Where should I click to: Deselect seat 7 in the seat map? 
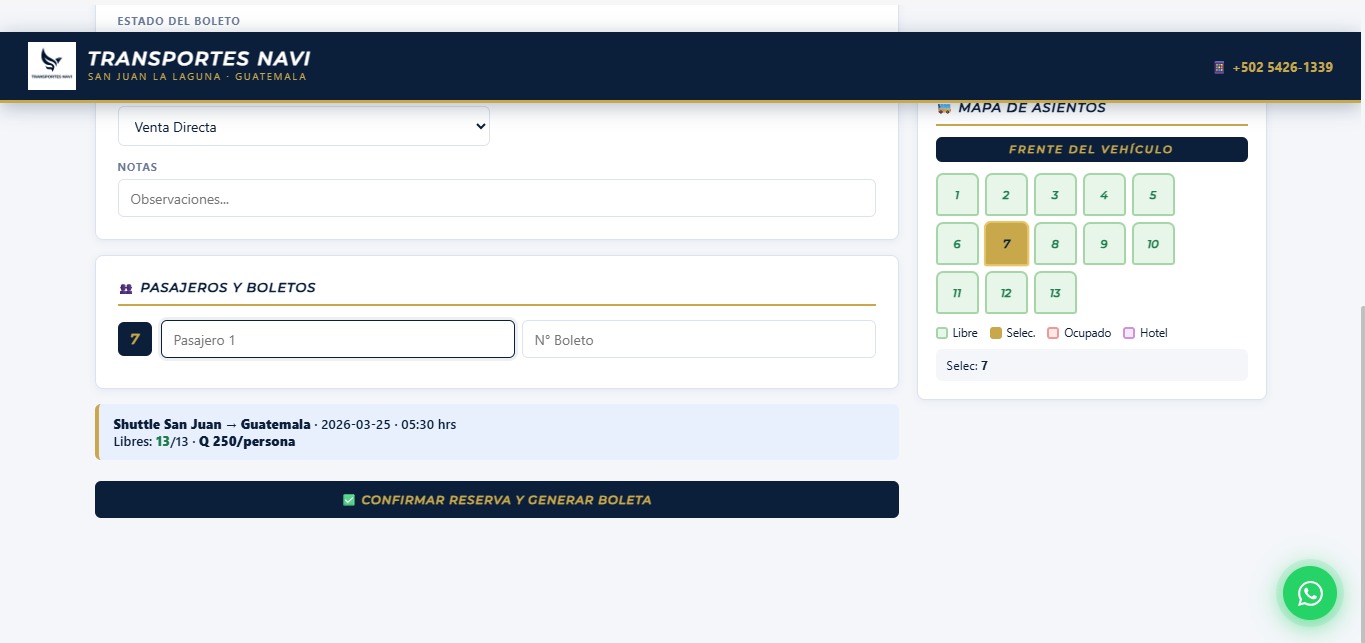point(1006,244)
